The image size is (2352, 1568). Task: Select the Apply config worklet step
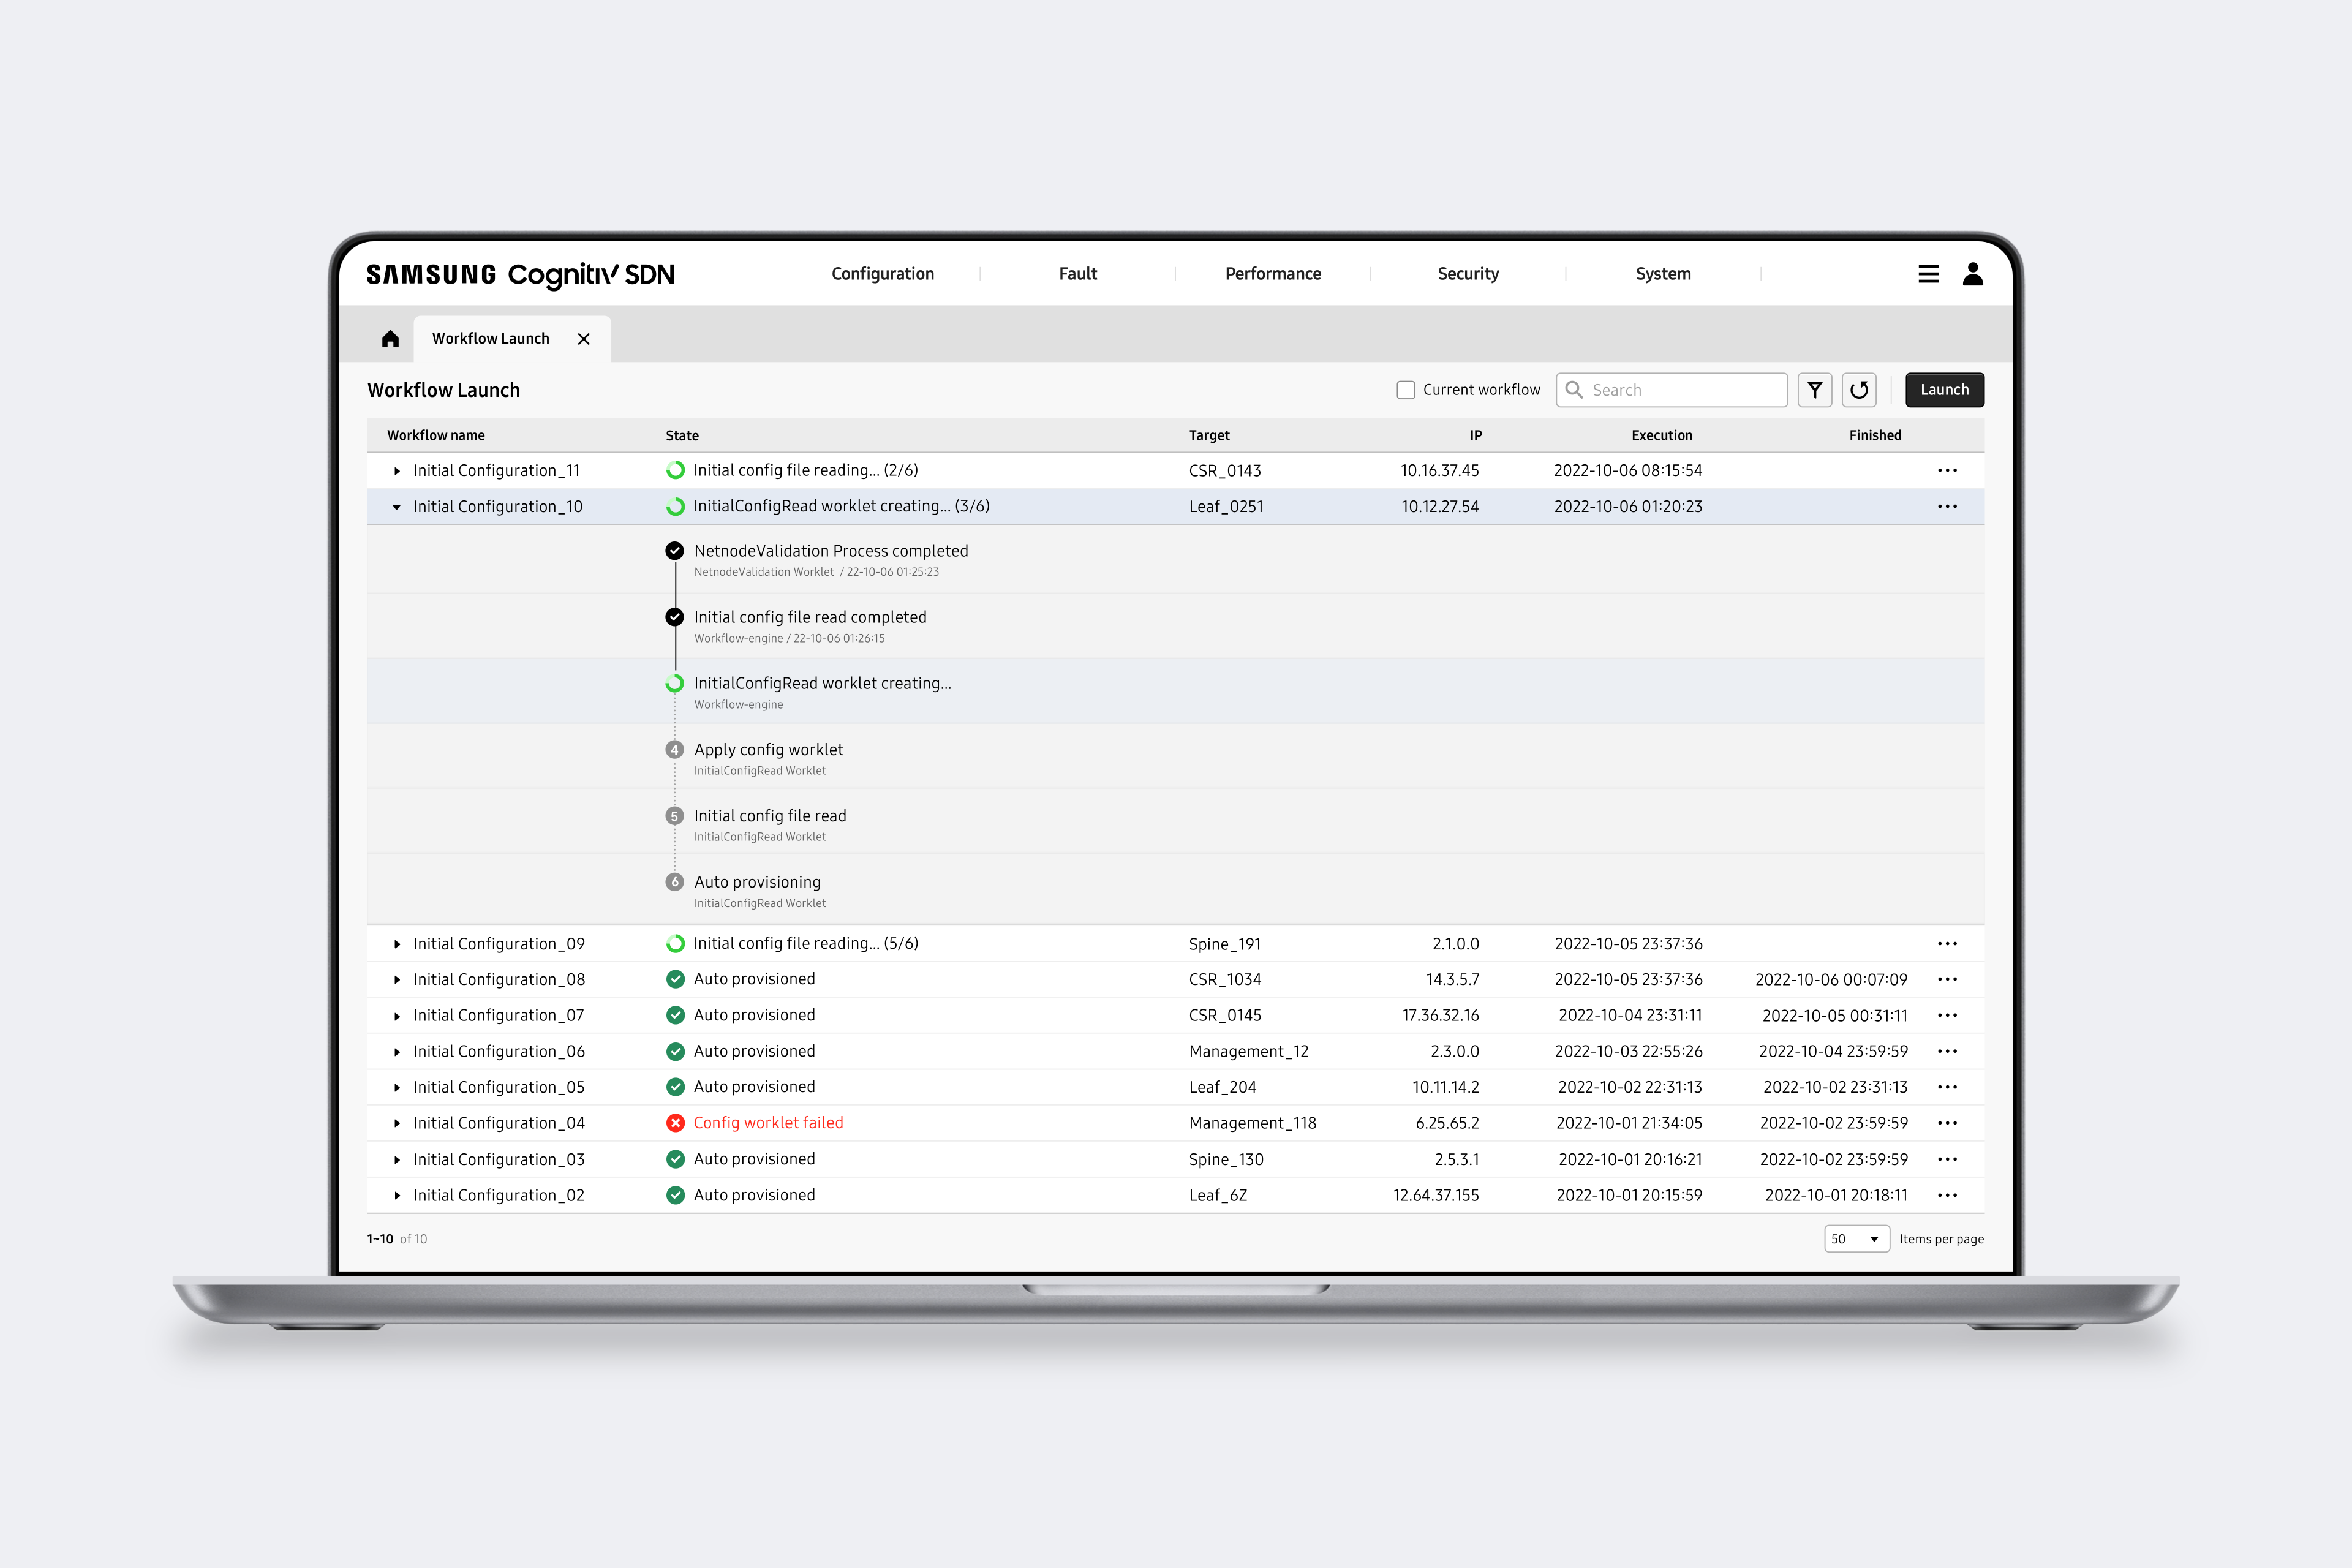coord(768,750)
